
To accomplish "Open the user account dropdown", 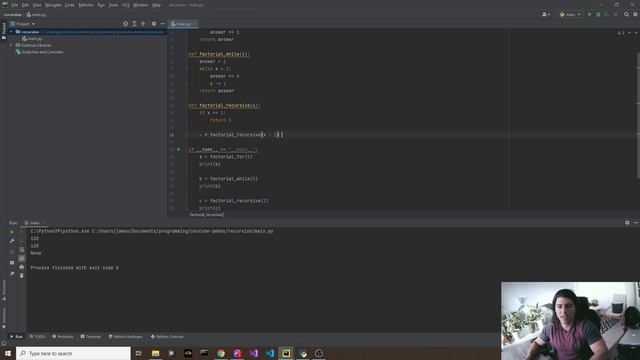I will coord(546,15).
